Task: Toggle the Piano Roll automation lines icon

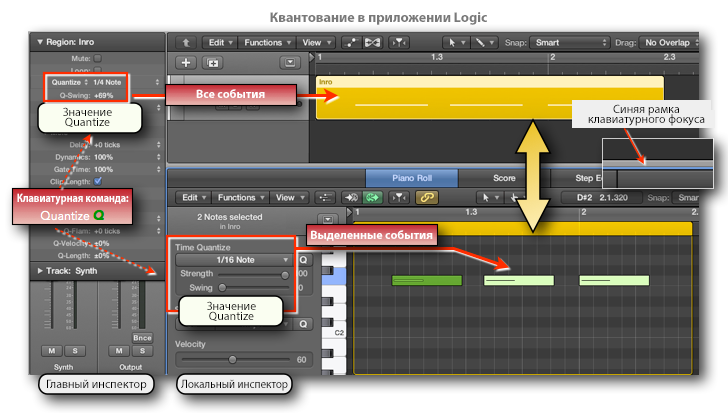Action: (x=325, y=198)
